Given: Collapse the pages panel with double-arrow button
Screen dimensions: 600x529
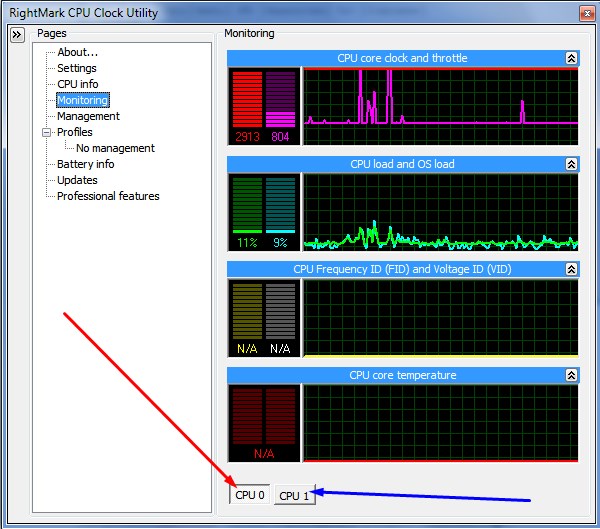Looking at the screenshot, I should pyautogui.click(x=17, y=35).
